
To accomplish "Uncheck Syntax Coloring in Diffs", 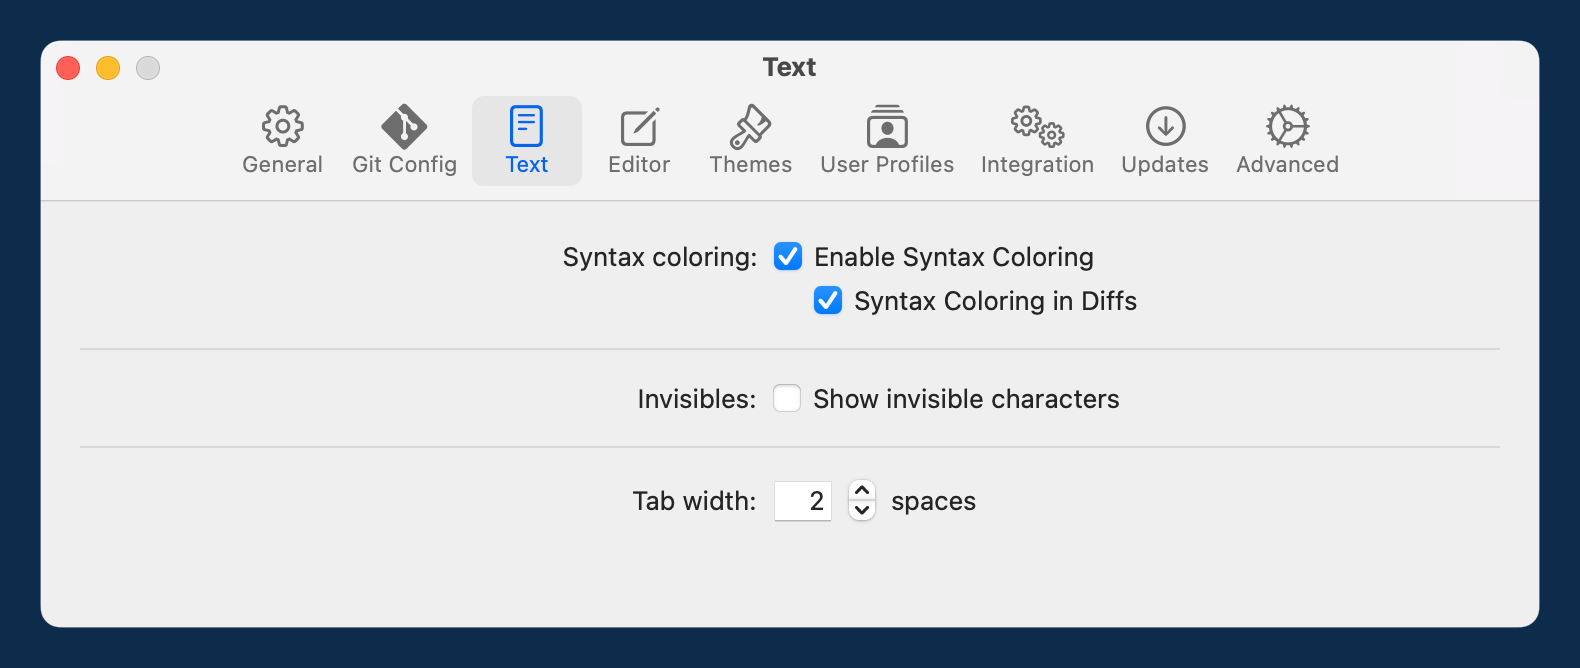I will tap(828, 300).
